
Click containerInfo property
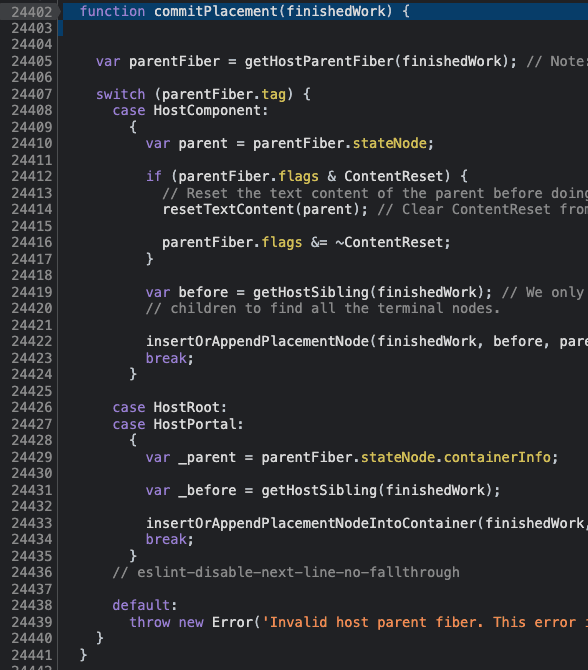pyautogui.click(x=497, y=457)
